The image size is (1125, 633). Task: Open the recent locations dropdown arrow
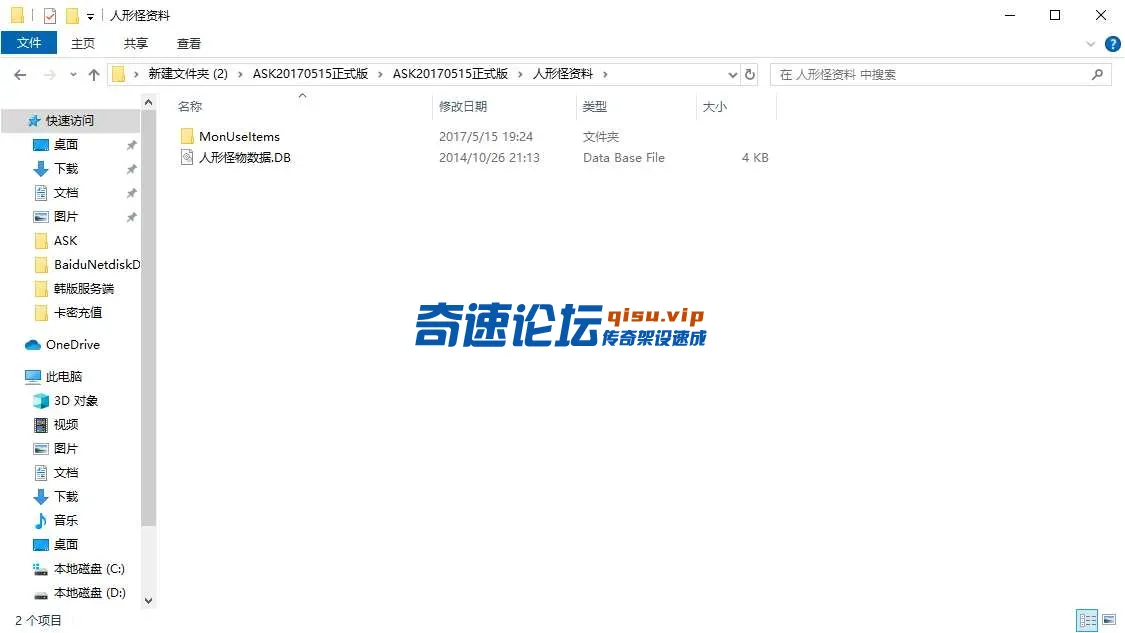click(73, 75)
